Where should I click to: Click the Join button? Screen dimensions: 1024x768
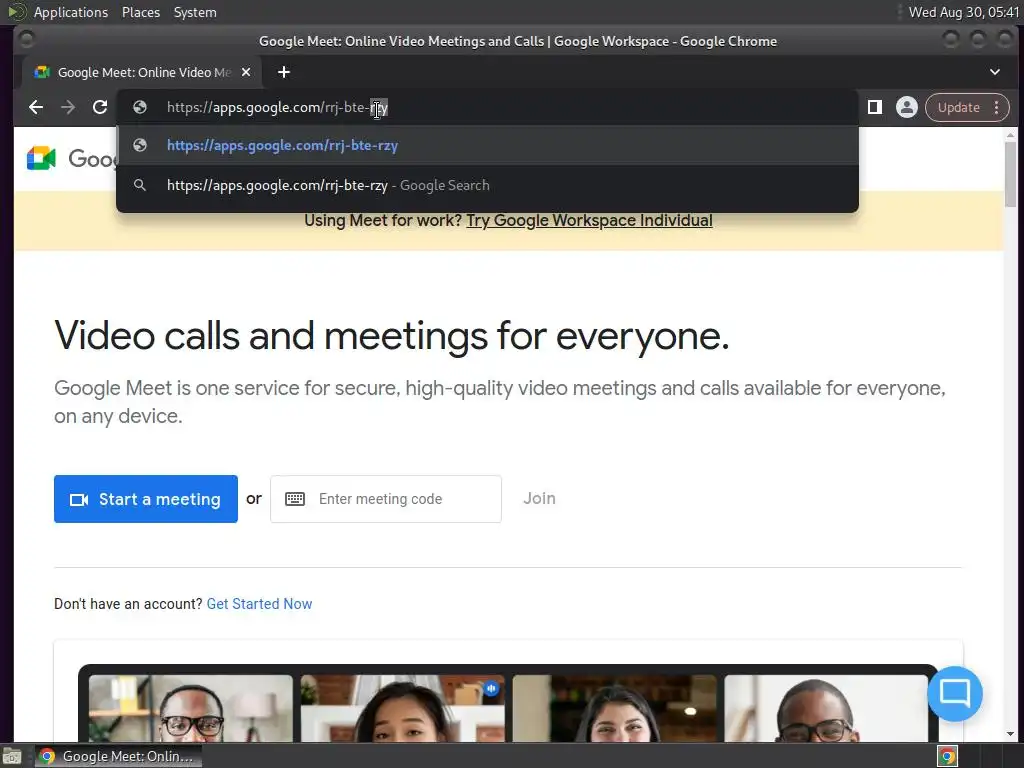point(539,498)
